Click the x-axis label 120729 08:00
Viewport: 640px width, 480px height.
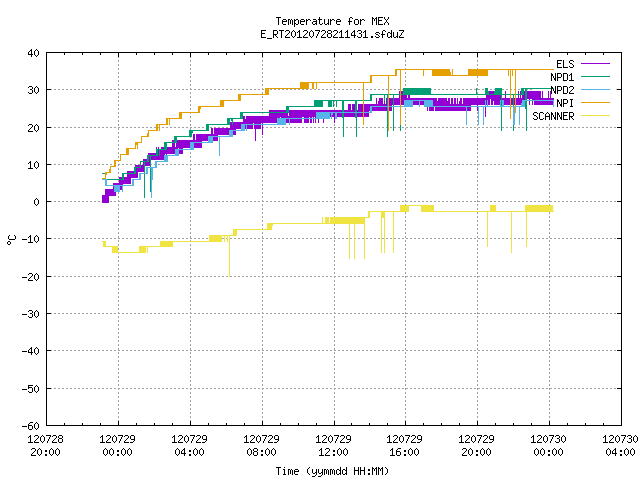pos(262,446)
